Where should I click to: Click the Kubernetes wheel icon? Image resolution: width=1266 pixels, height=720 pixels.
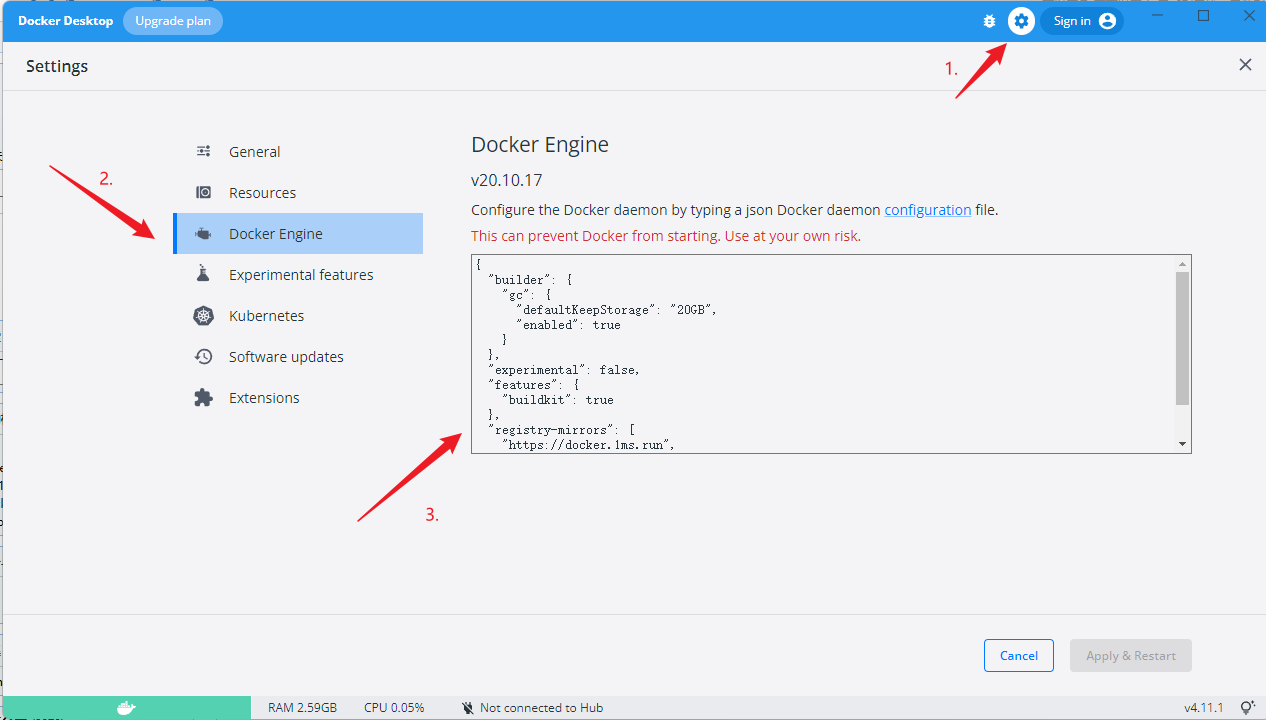(x=204, y=315)
